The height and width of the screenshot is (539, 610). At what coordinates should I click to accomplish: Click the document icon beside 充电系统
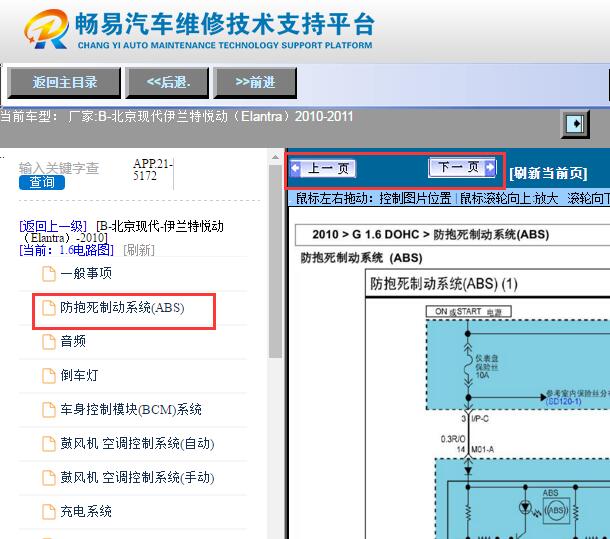pyautogui.click(x=49, y=512)
